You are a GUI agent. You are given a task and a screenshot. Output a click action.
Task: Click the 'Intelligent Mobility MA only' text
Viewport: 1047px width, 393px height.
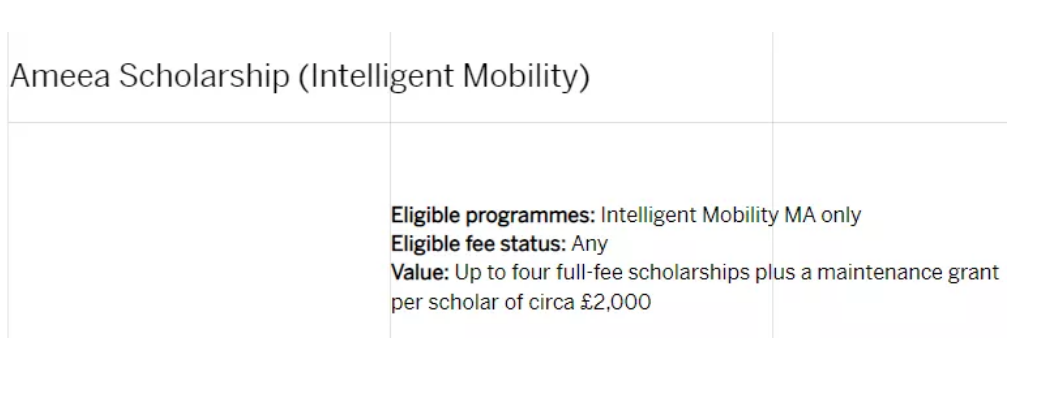tap(730, 216)
